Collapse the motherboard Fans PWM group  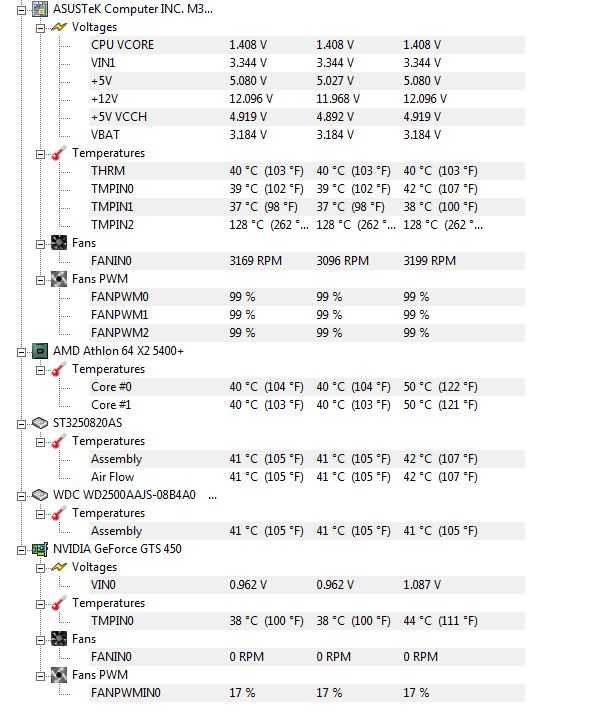40,280
